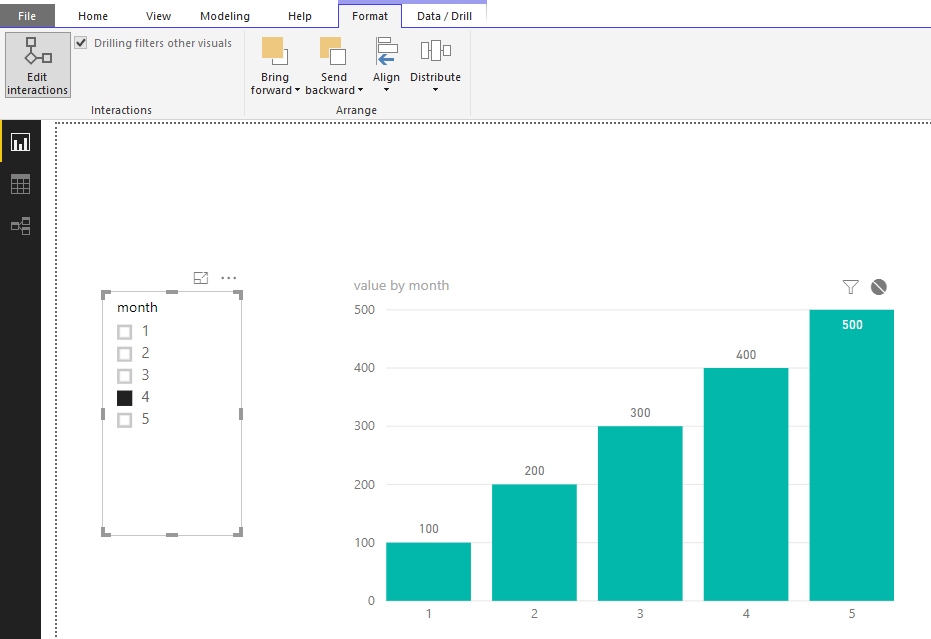Check month 2 in slicer
The image size is (931, 639).
(x=125, y=354)
